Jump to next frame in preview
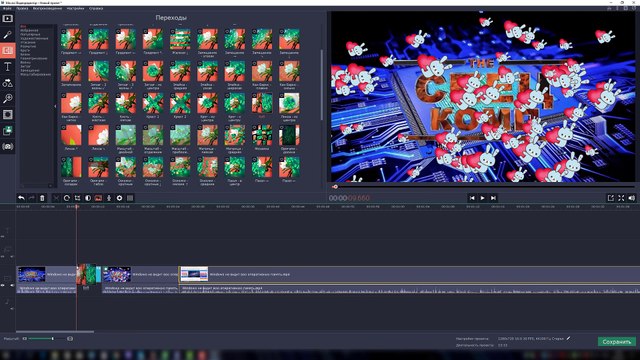Image resolution: width=640 pixels, height=360 pixels. pyautogui.click(x=493, y=198)
